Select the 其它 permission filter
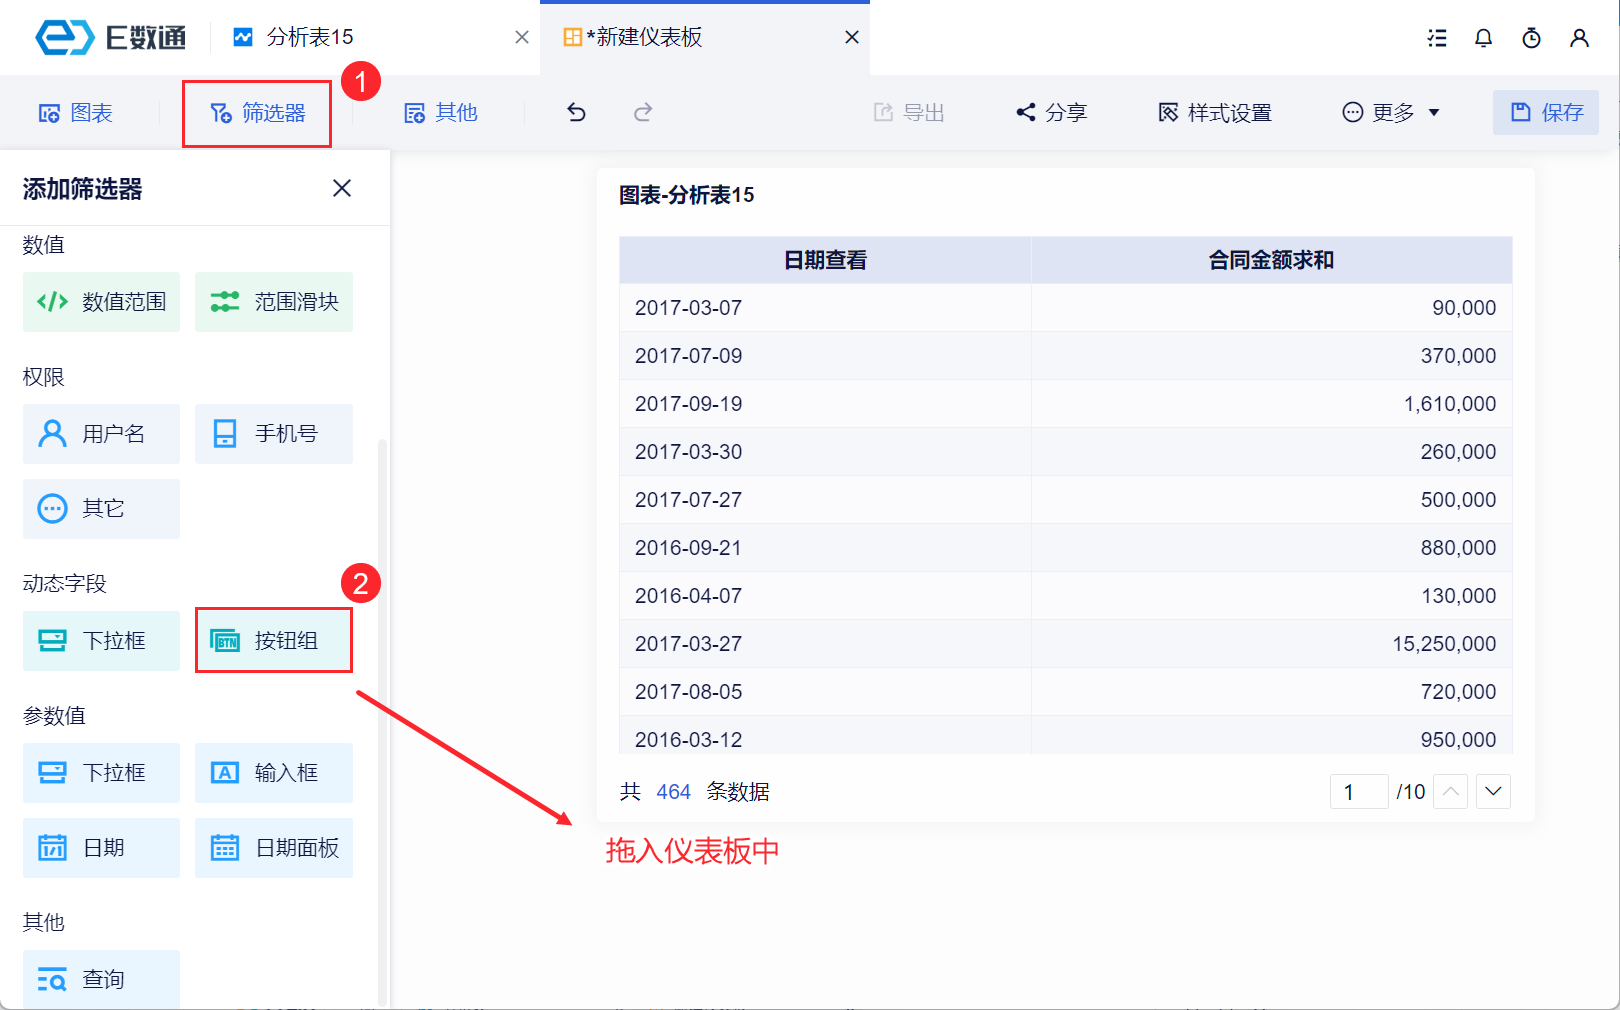This screenshot has width=1620, height=1010. [101, 509]
